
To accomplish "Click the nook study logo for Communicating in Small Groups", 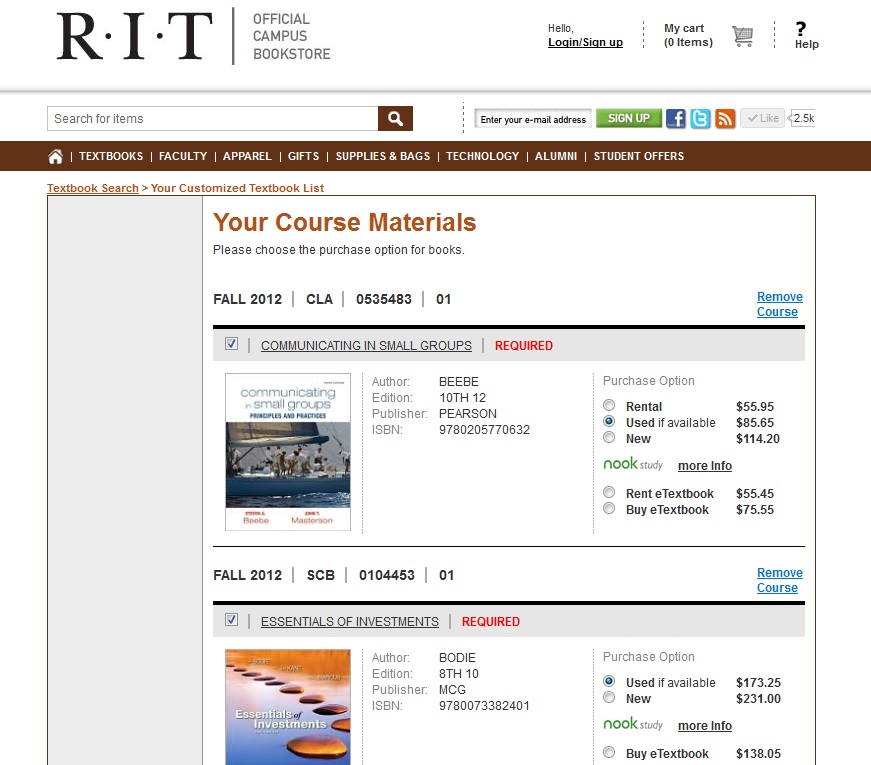I will coord(631,464).
